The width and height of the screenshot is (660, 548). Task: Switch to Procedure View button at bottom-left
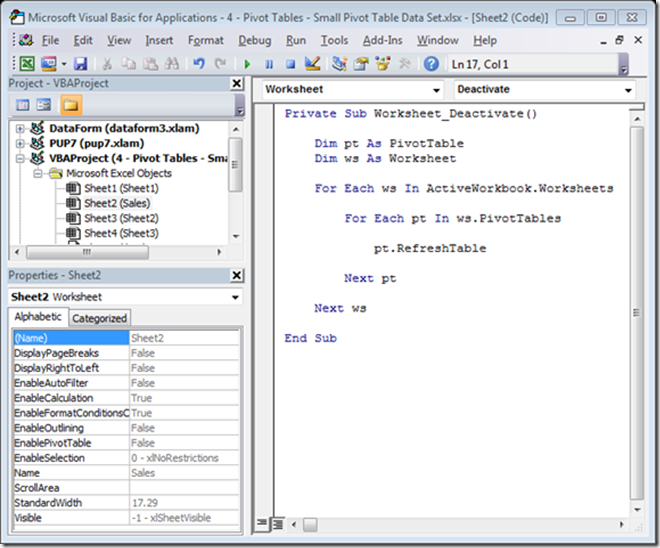(263, 522)
